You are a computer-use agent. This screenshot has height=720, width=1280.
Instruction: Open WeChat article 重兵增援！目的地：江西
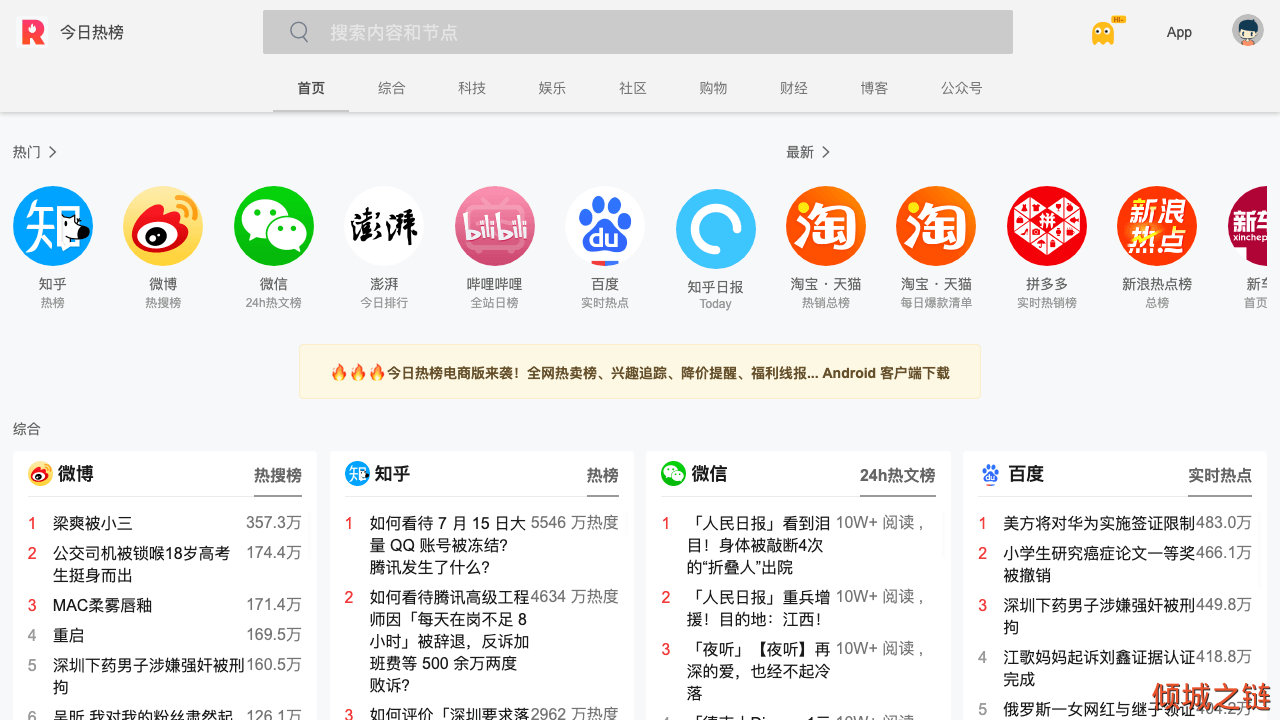[759, 608]
